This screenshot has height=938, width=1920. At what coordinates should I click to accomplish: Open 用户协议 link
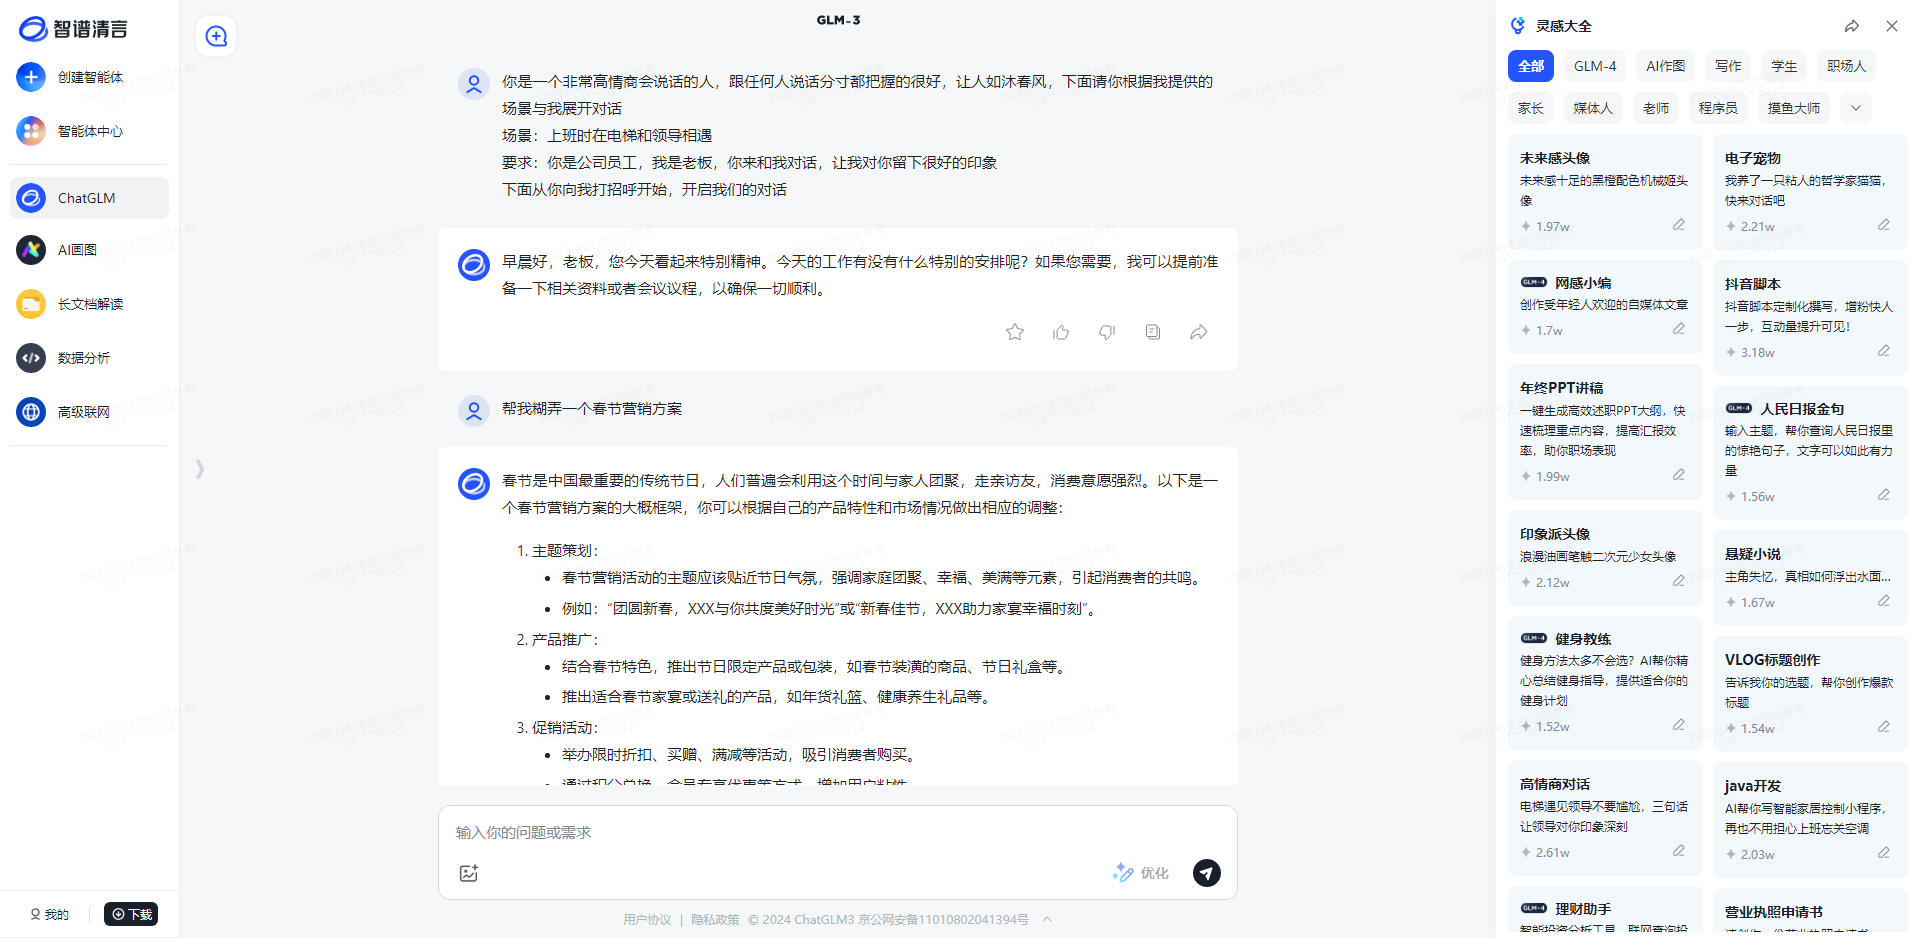tap(647, 920)
